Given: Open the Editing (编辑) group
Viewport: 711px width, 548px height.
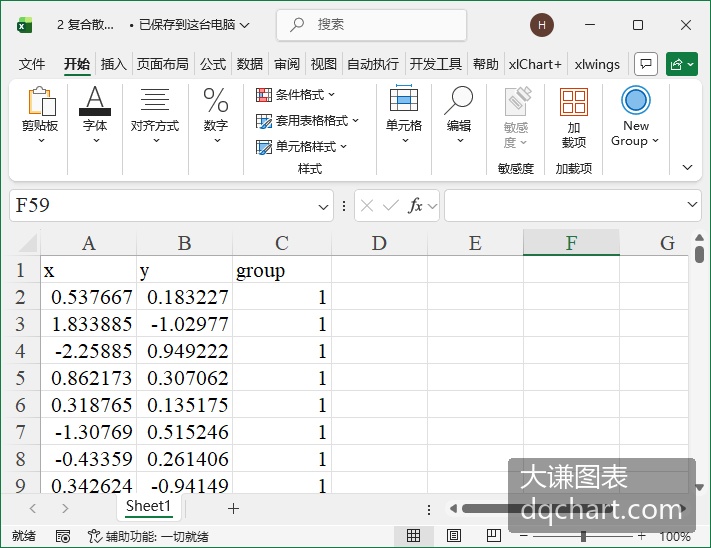Looking at the screenshot, I should tap(458, 115).
